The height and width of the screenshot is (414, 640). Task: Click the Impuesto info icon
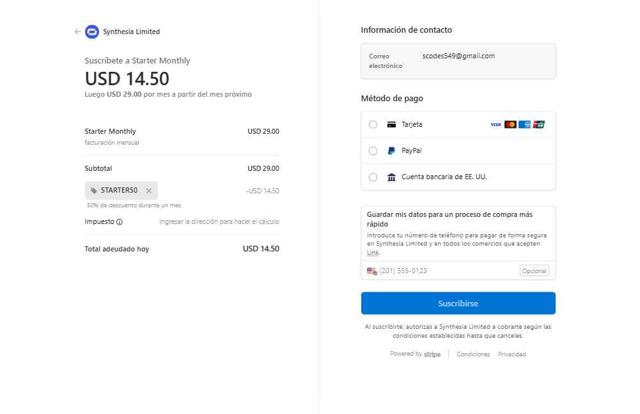[x=120, y=222]
